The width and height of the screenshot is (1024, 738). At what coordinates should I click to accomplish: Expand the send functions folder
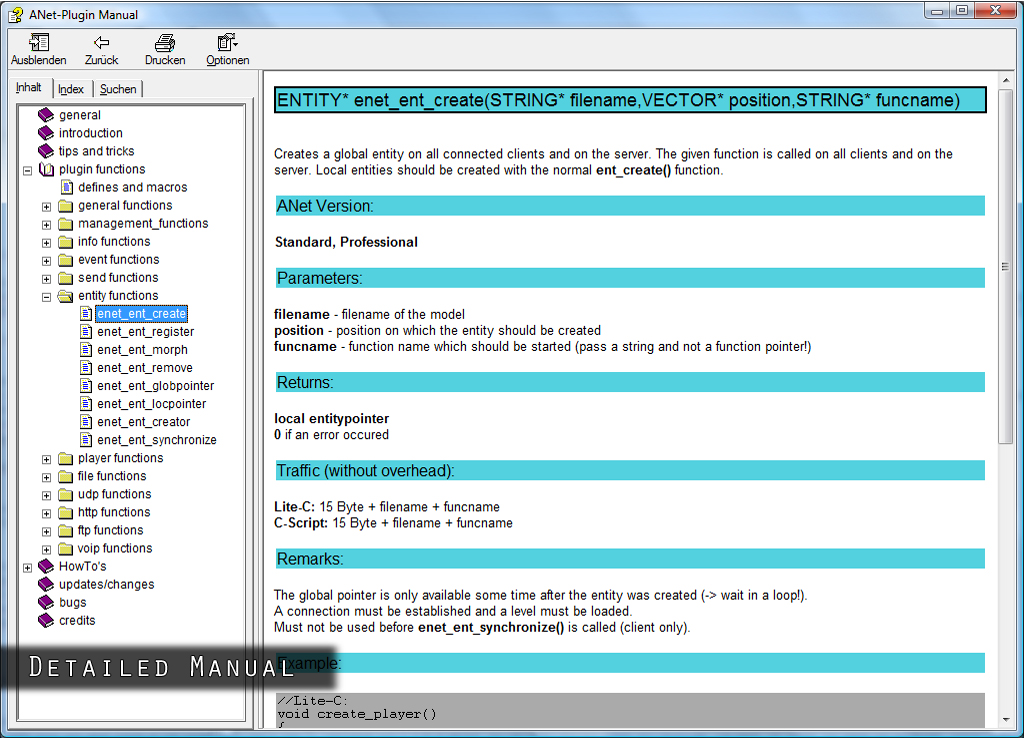(46, 279)
